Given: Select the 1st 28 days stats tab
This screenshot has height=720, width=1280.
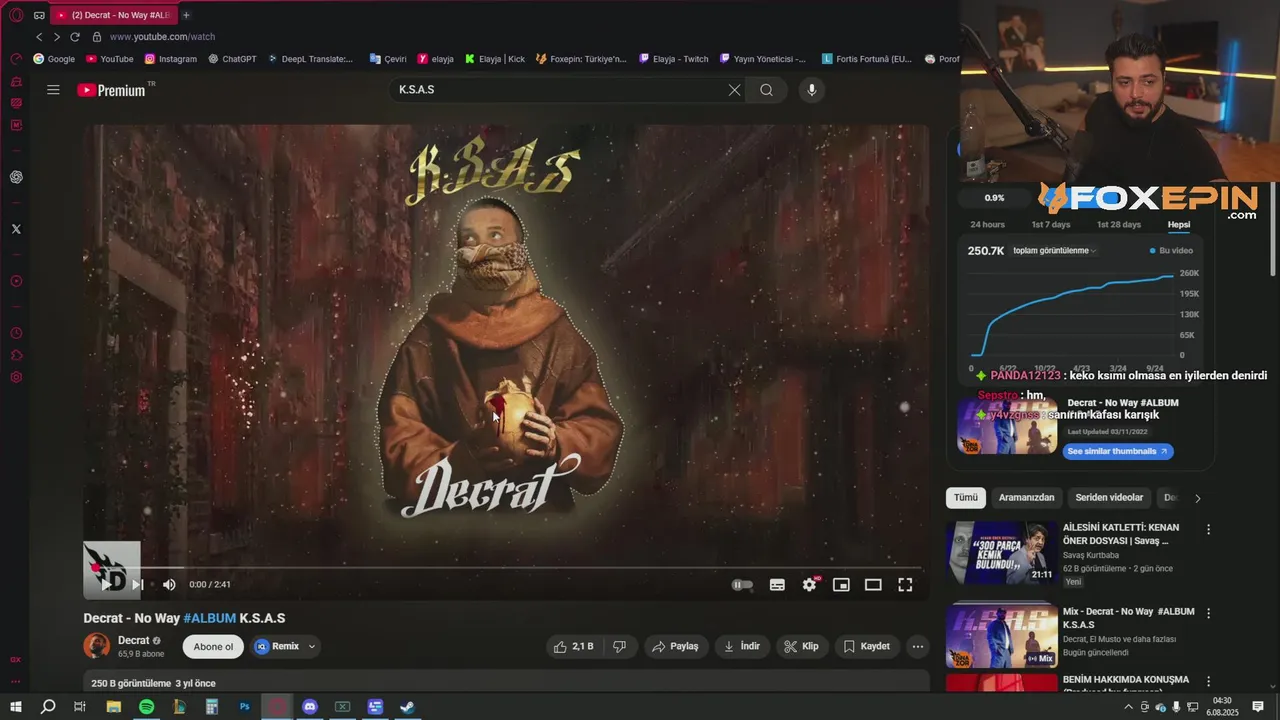Looking at the screenshot, I should [x=1119, y=225].
